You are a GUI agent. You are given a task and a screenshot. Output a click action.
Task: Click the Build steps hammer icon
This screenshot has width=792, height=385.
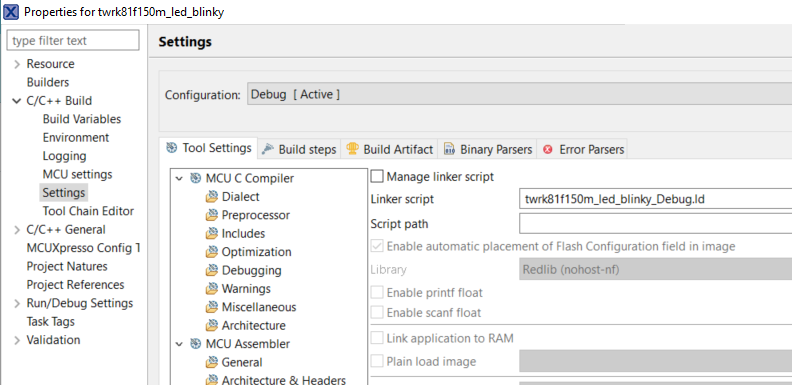click(x=268, y=149)
